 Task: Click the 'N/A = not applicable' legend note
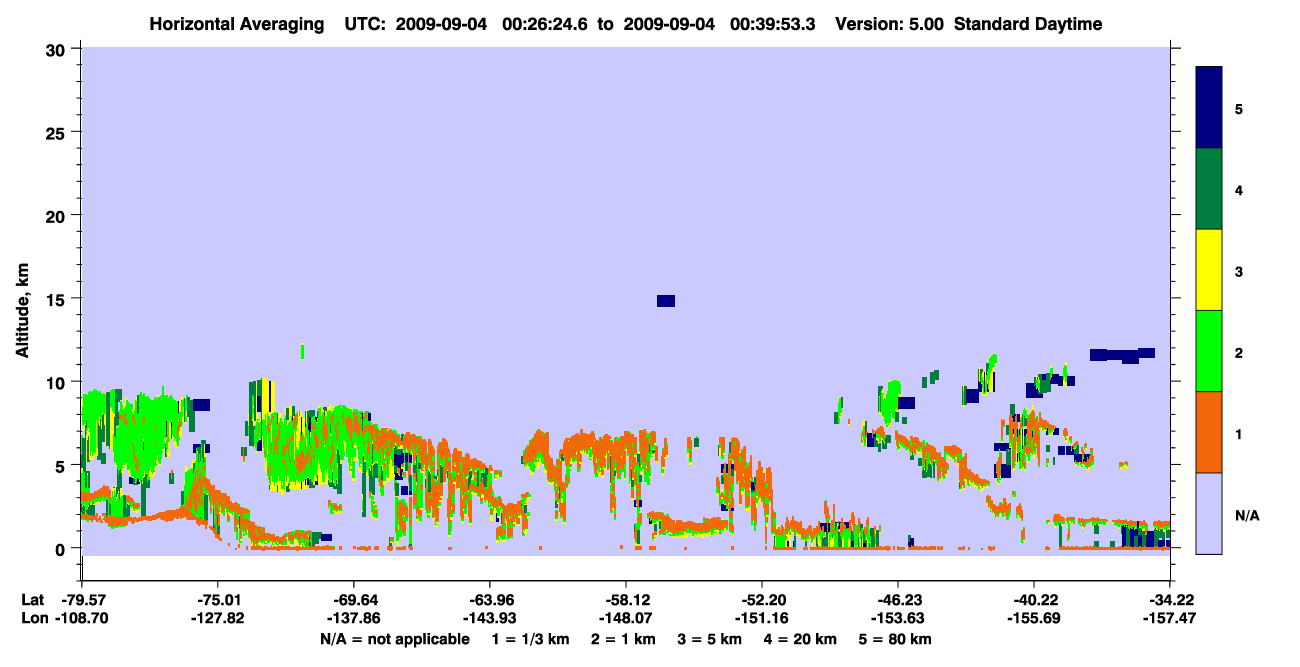[394, 639]
